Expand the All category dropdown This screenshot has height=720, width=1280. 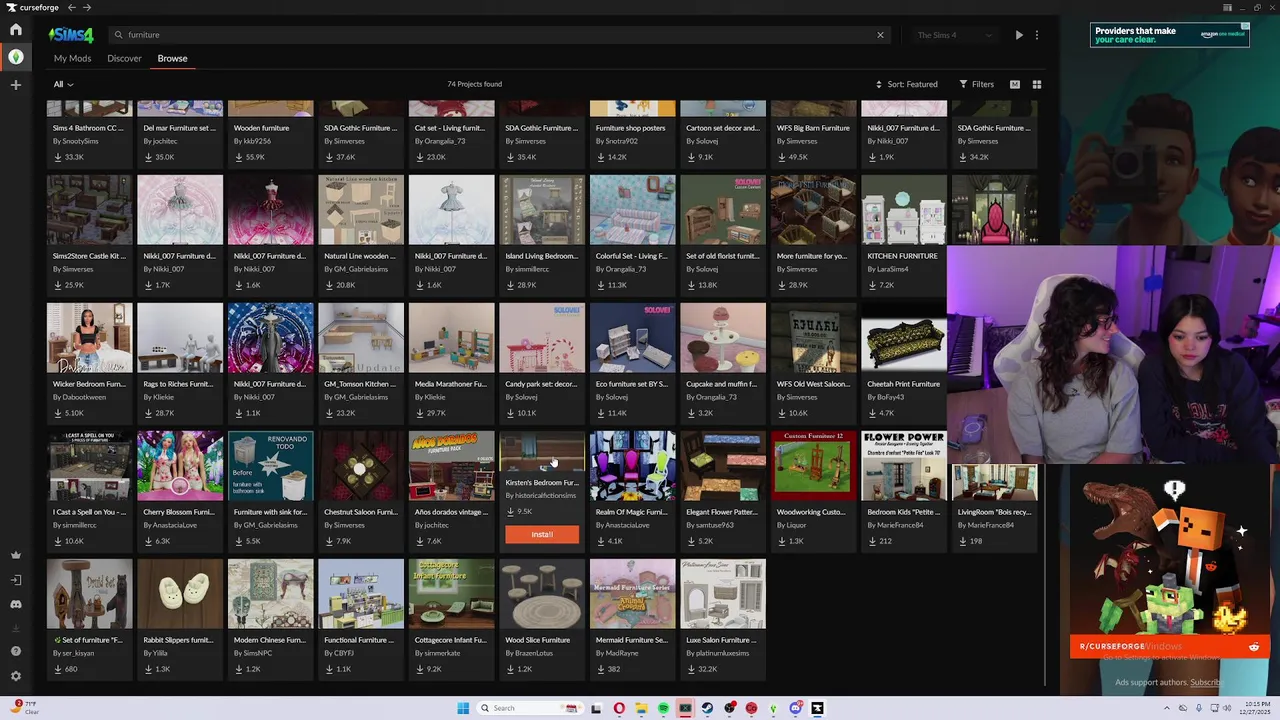click(x=63, y=84)
